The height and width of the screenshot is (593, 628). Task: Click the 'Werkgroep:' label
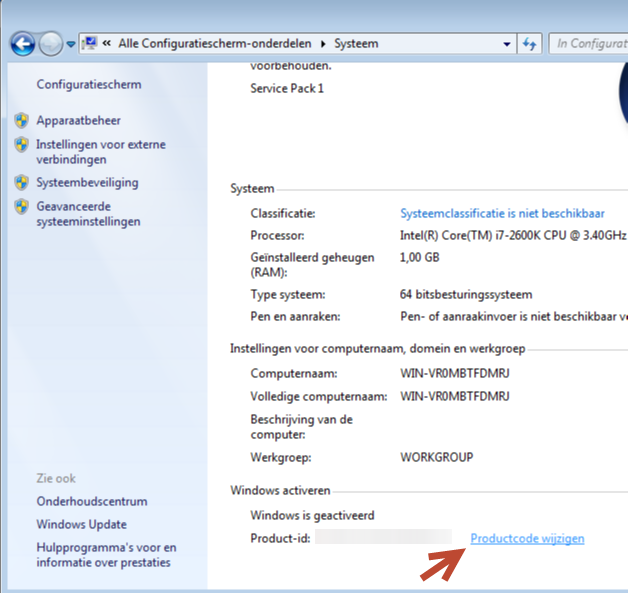tap(281, 457)
